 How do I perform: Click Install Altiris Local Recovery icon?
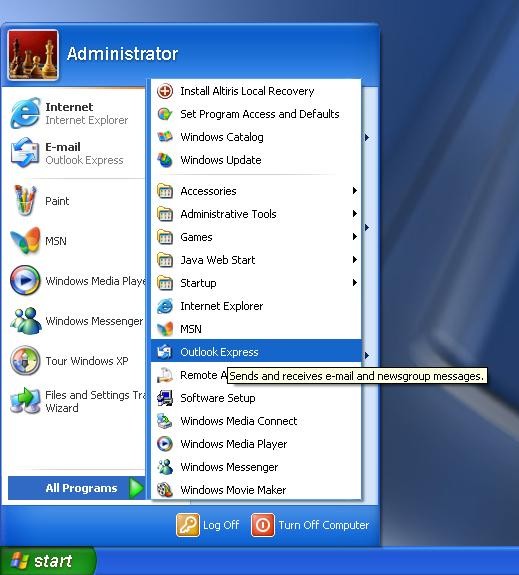(165, 91)
